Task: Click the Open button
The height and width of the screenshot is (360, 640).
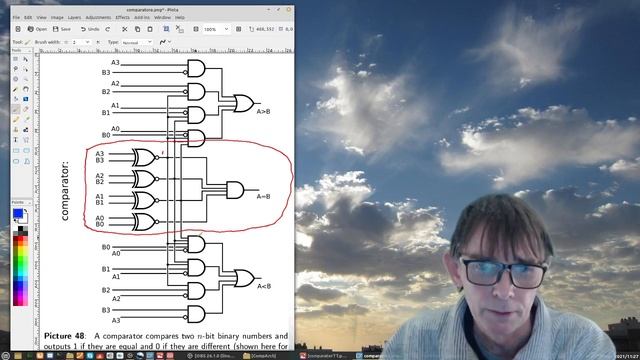Action: [37, 29]
